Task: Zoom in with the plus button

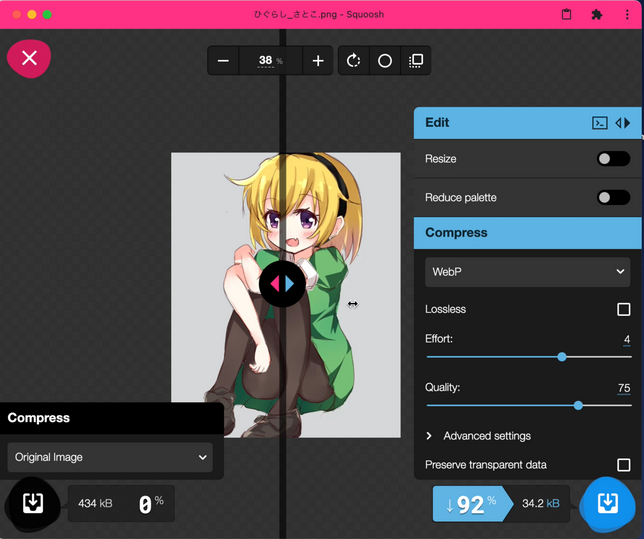Action: point(318,61)
